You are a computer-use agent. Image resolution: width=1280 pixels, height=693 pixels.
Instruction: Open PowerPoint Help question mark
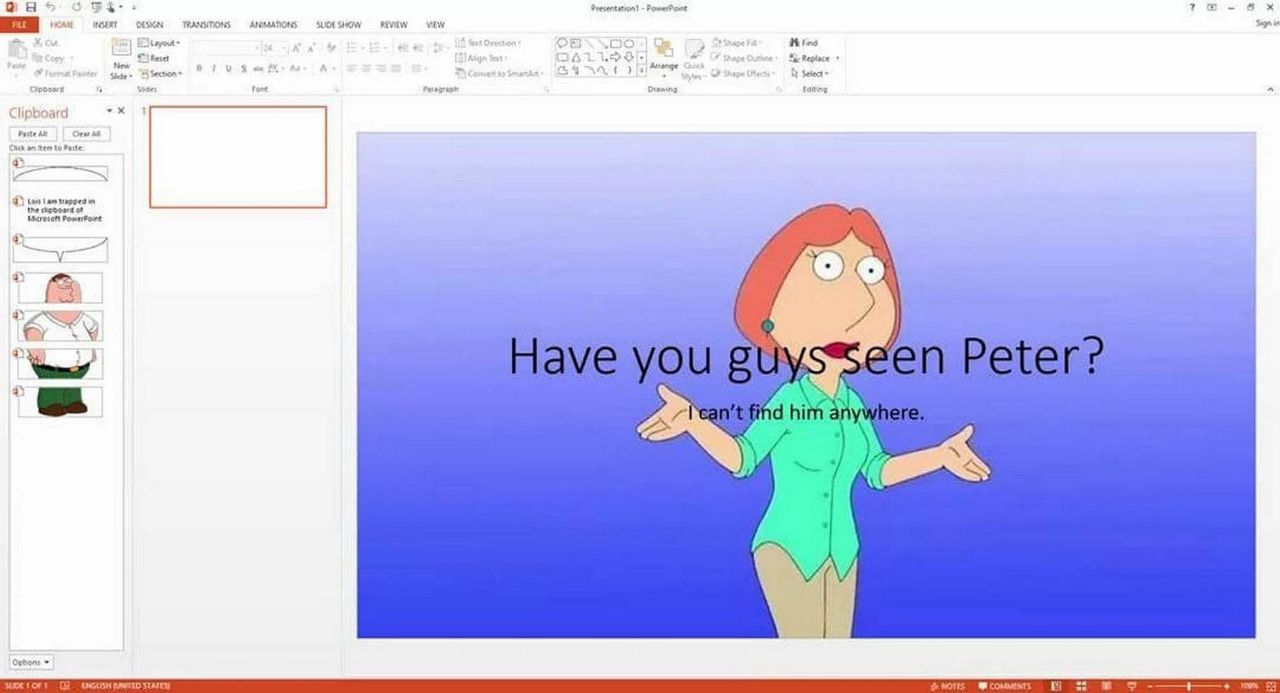[1192, 8]
